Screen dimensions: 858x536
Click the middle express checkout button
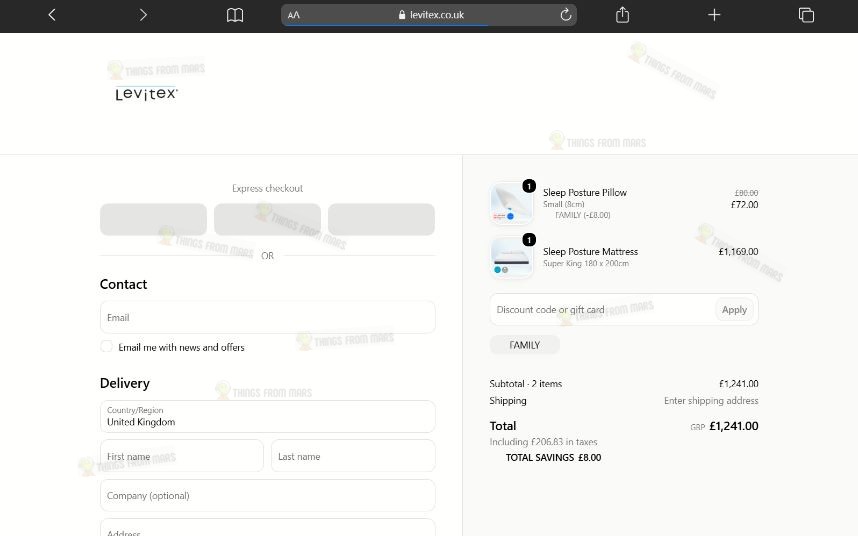click(x=268, y=219)
